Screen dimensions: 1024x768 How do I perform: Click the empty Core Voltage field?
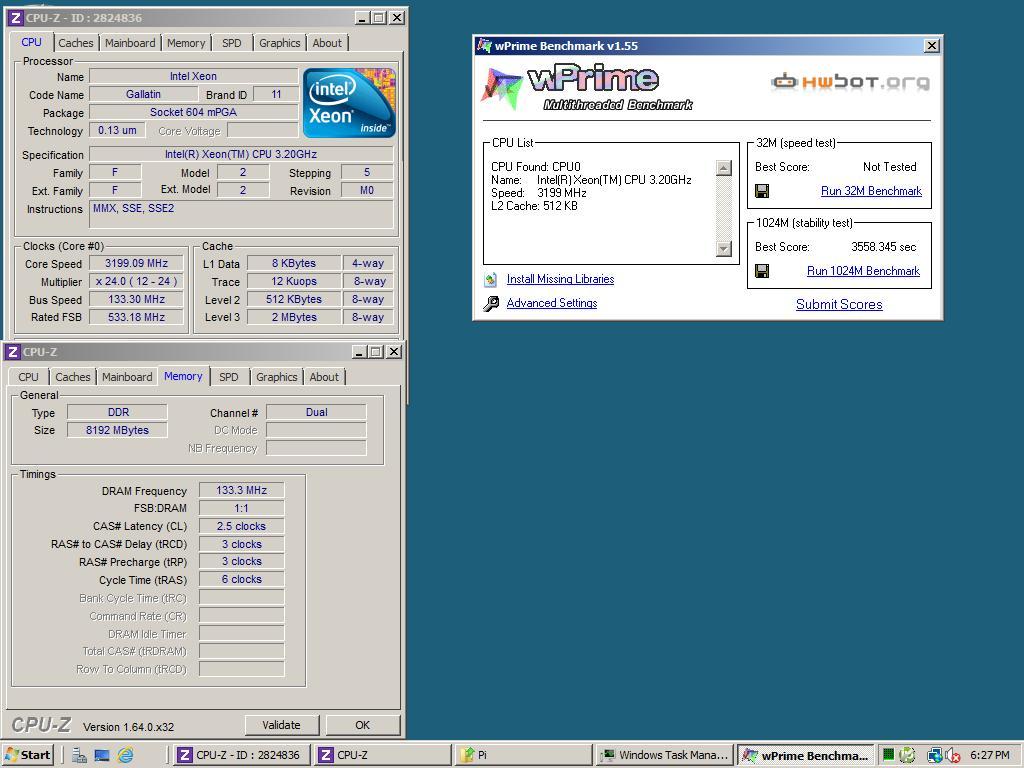(263, 131)
